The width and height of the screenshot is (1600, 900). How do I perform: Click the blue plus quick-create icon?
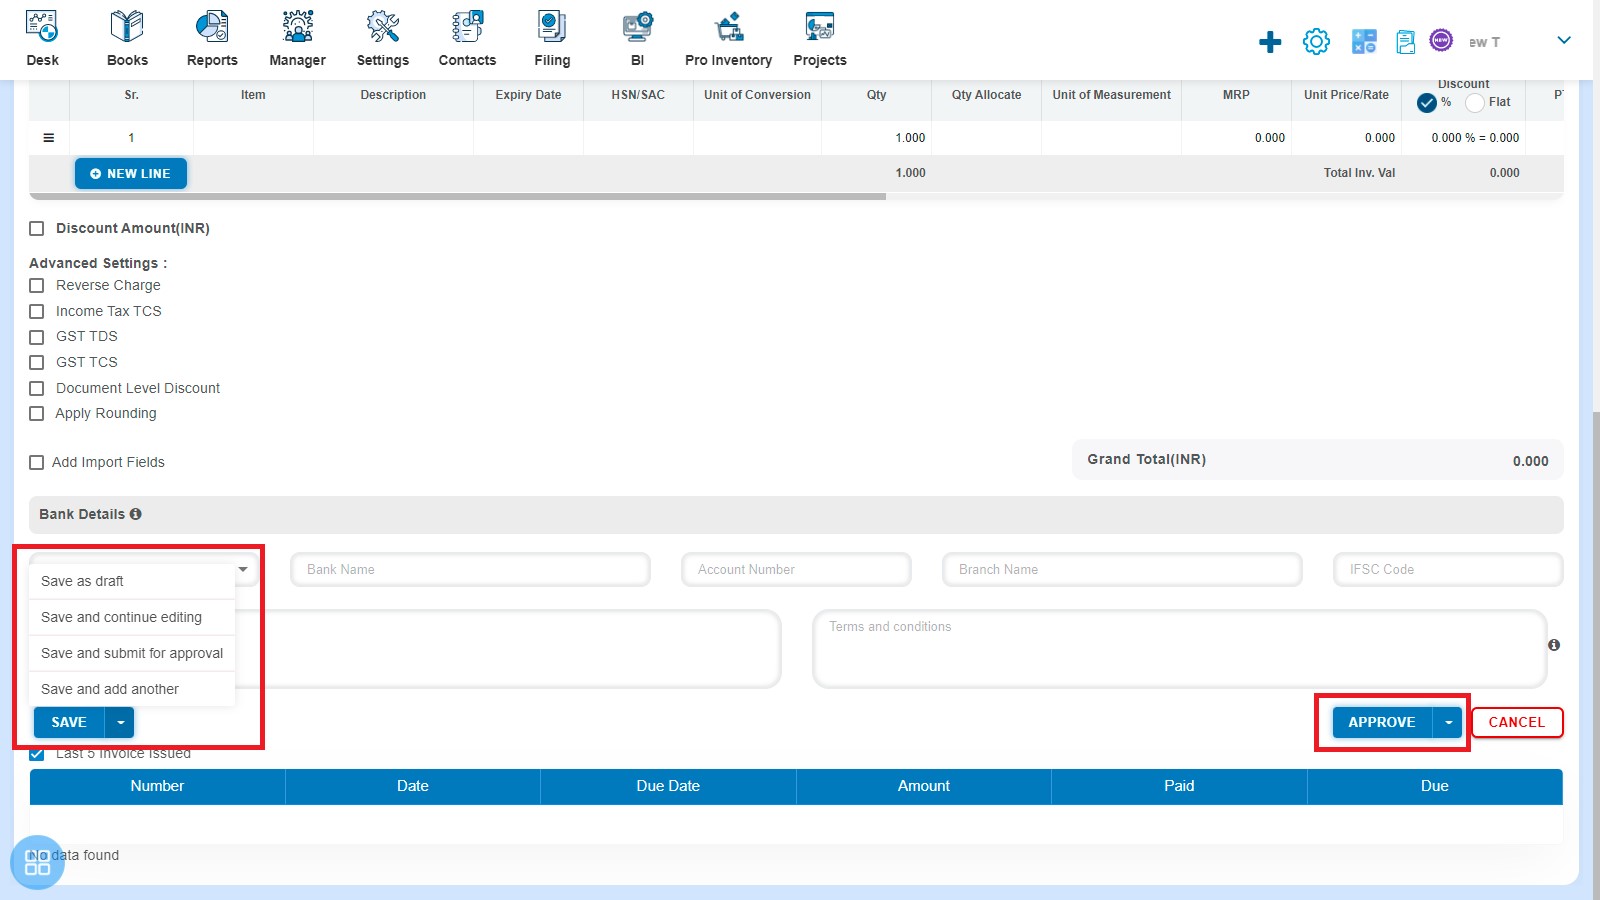coord(1270,42)
